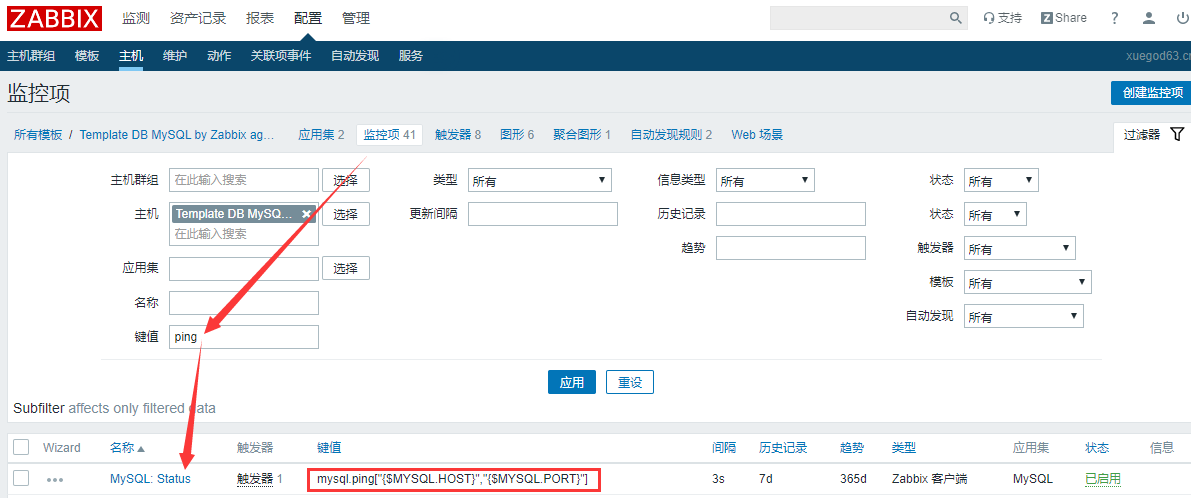The image size is (1191, 498).
Task: Switch to 图形 6 tab
Action: coord(517,134)
